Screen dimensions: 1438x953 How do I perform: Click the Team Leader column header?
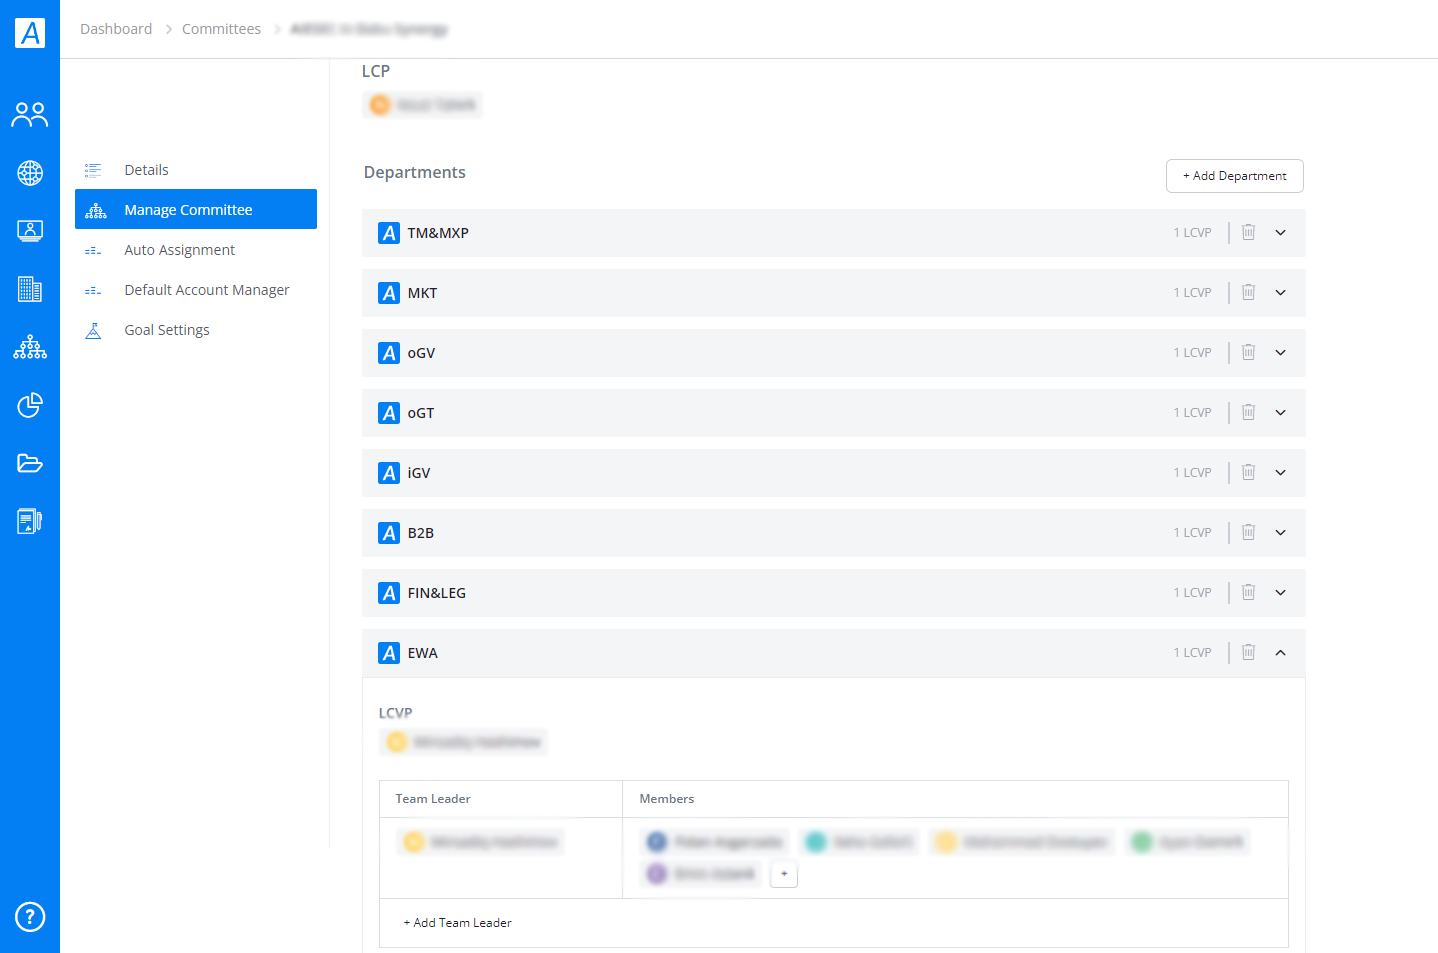click(432, 799)
